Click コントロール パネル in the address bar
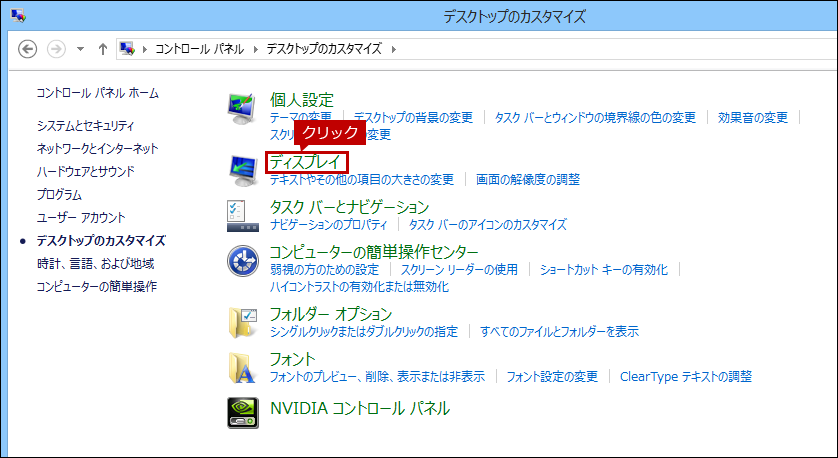The height and width of the screenshot is (458, 838). [199, 49]
